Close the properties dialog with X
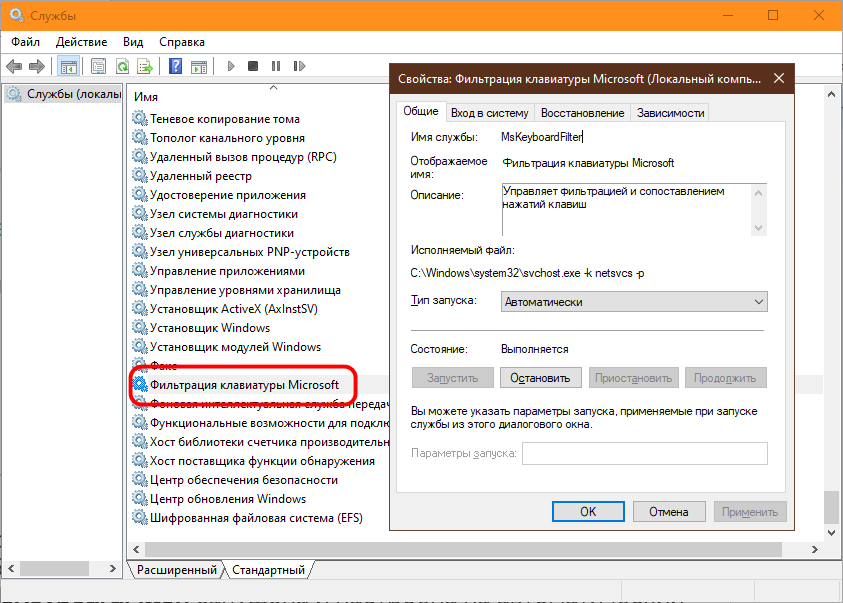 778,78
